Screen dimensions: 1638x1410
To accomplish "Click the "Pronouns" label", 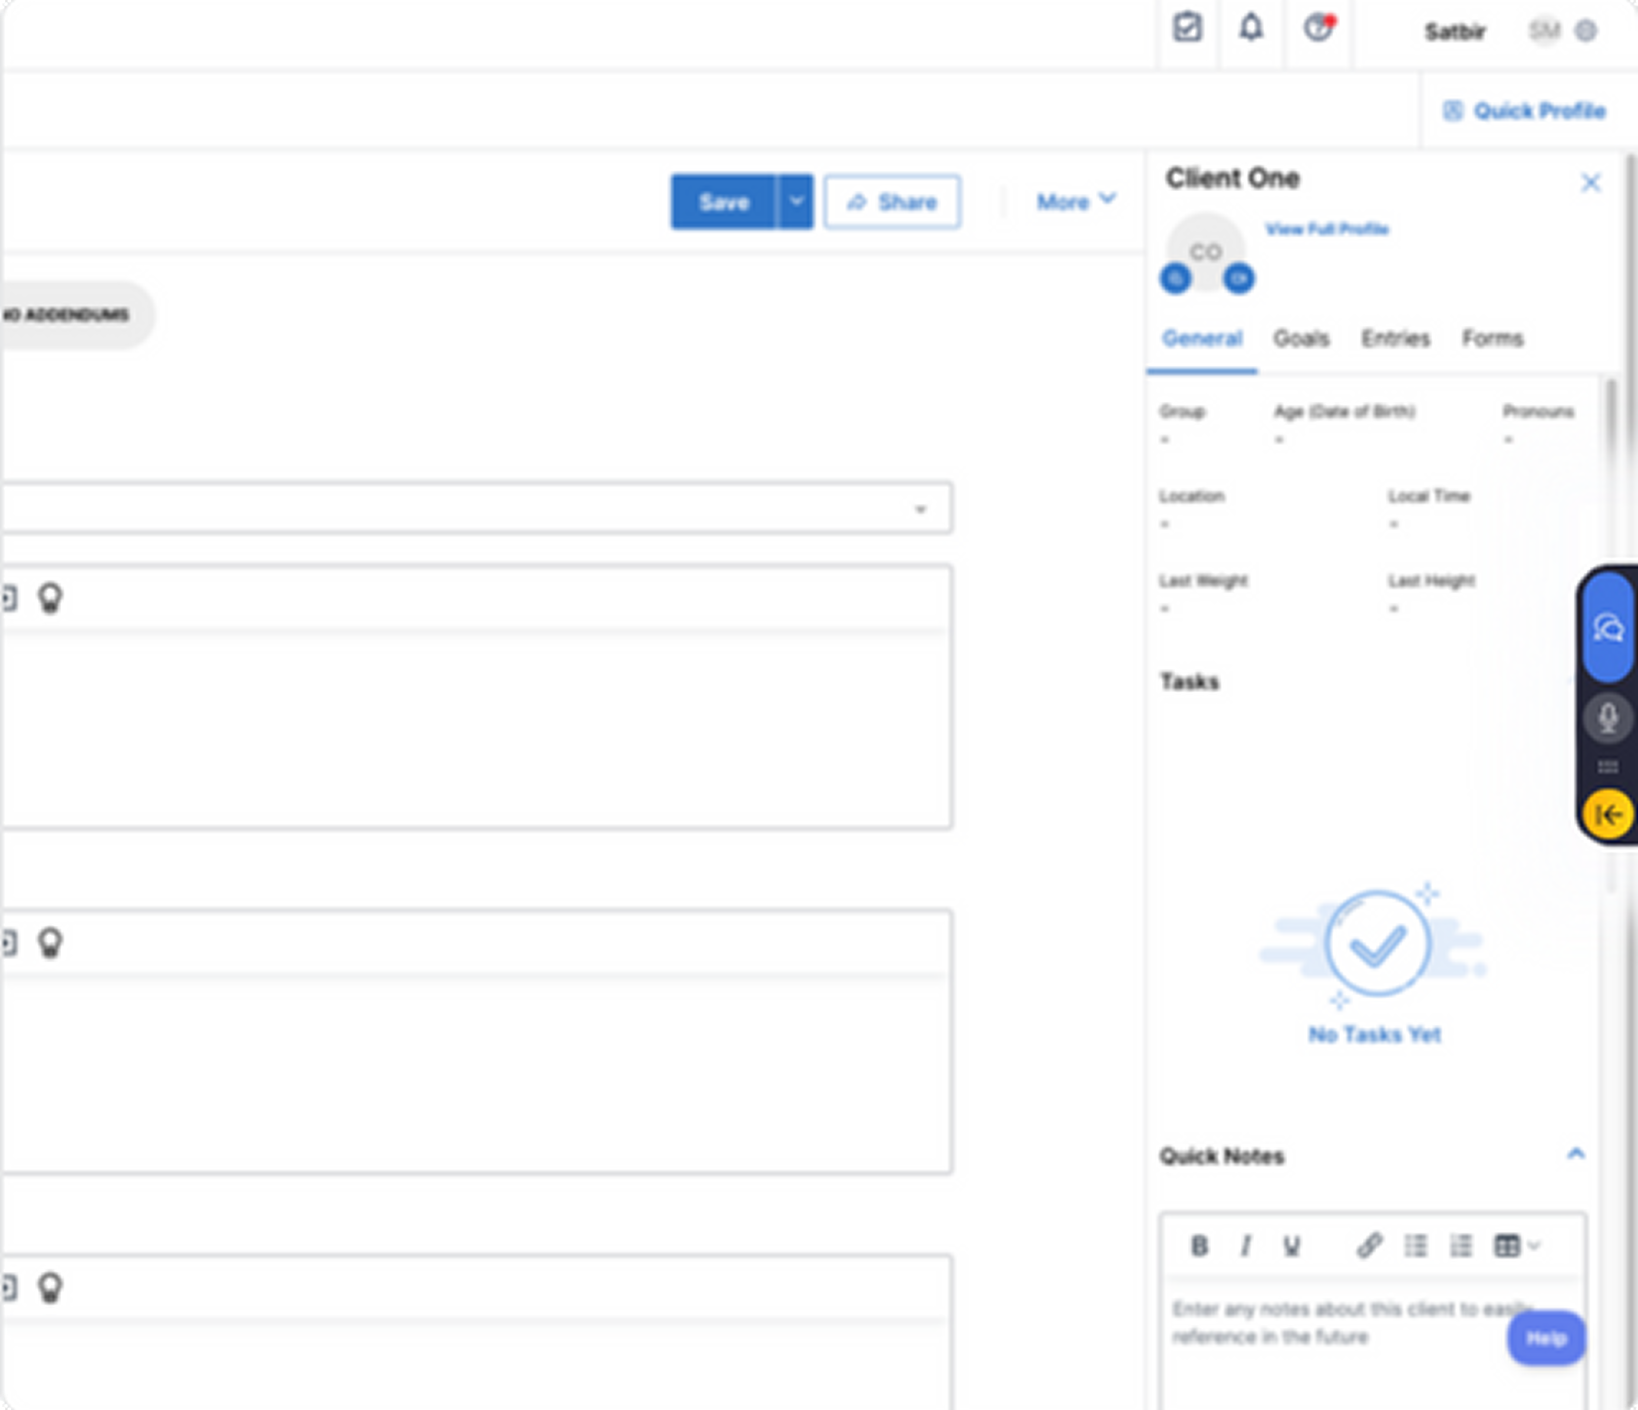I will 1538,411.
